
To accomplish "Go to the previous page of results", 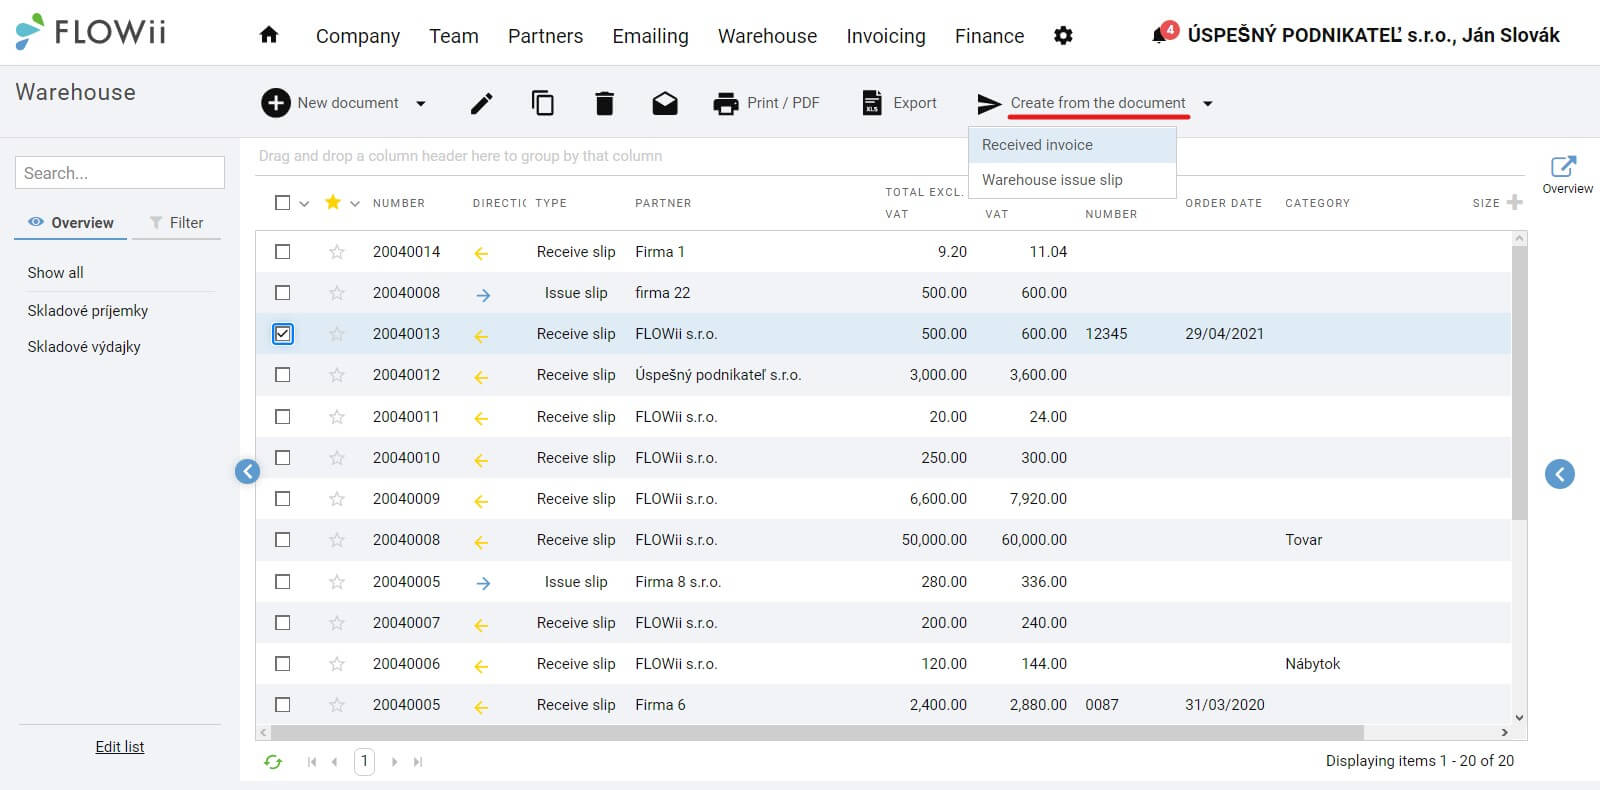I will [334, 762].
